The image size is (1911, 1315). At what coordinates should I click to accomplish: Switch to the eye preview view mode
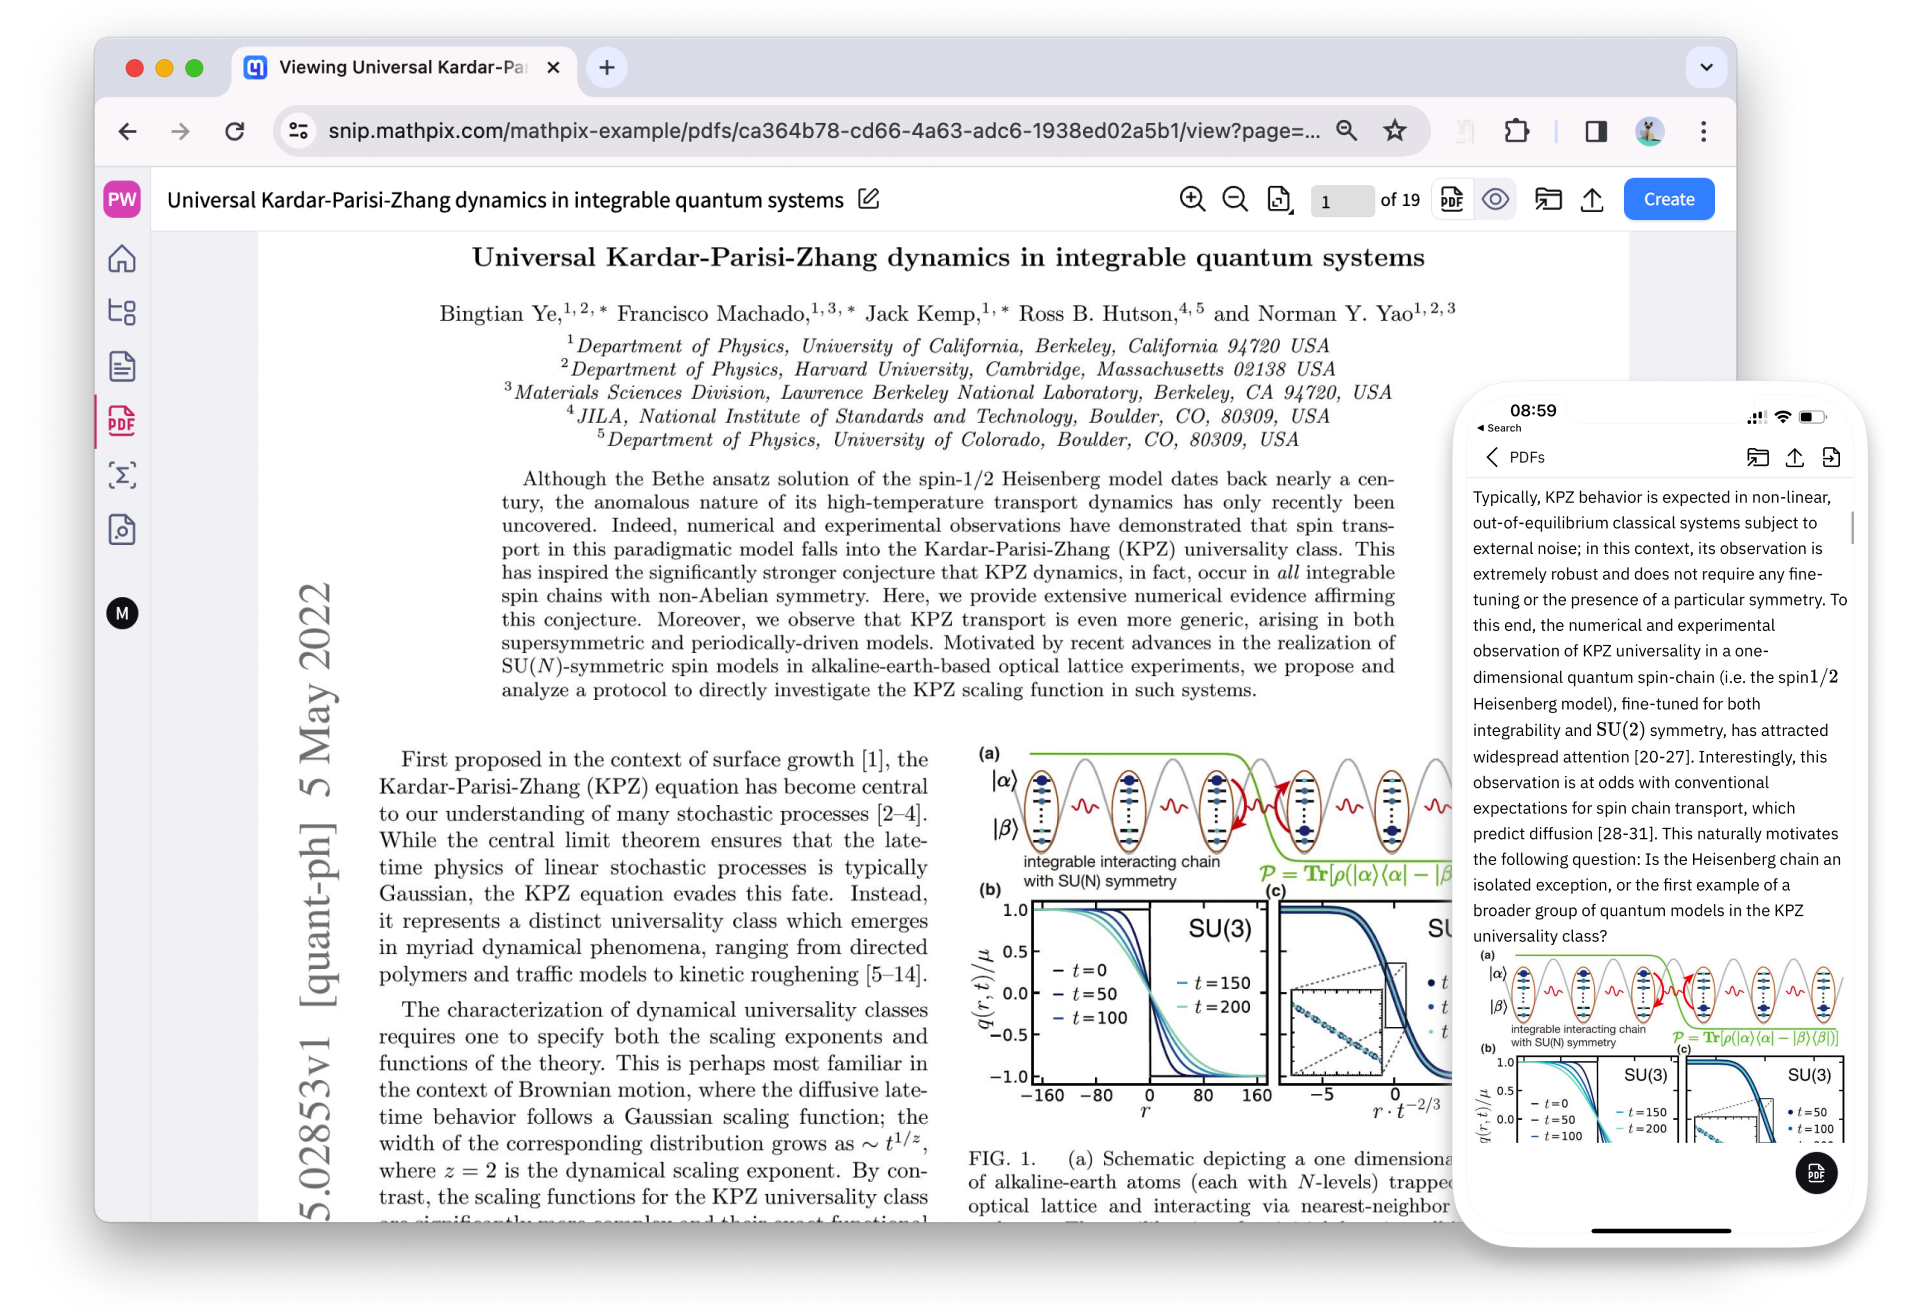[1496, 199]
